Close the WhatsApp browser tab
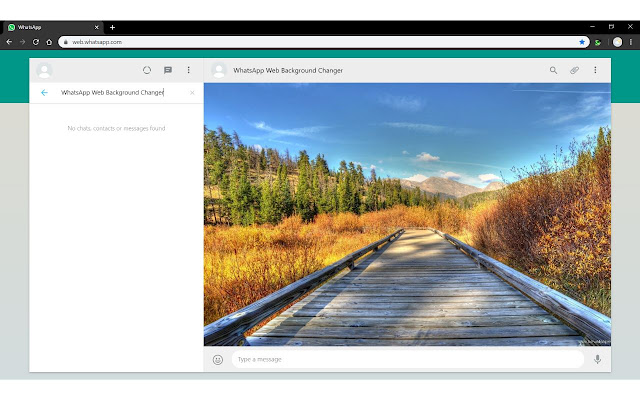The width and height of the screenshot is (640, 400). pyautogui.click(x=97, y=27)
